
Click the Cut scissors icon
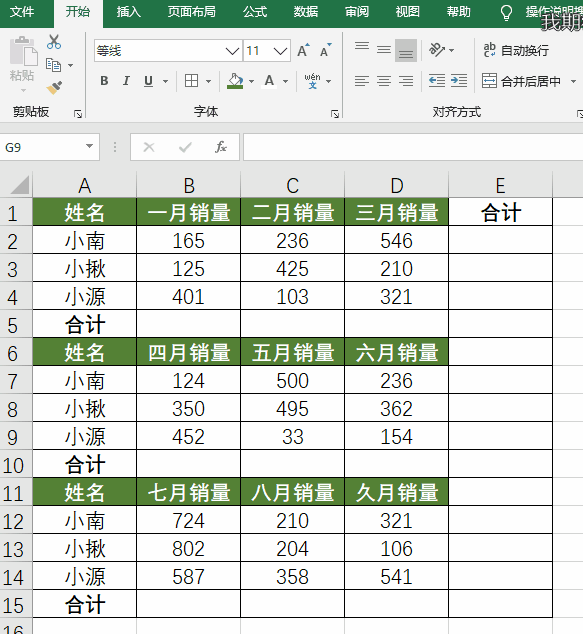pos(54,42)
